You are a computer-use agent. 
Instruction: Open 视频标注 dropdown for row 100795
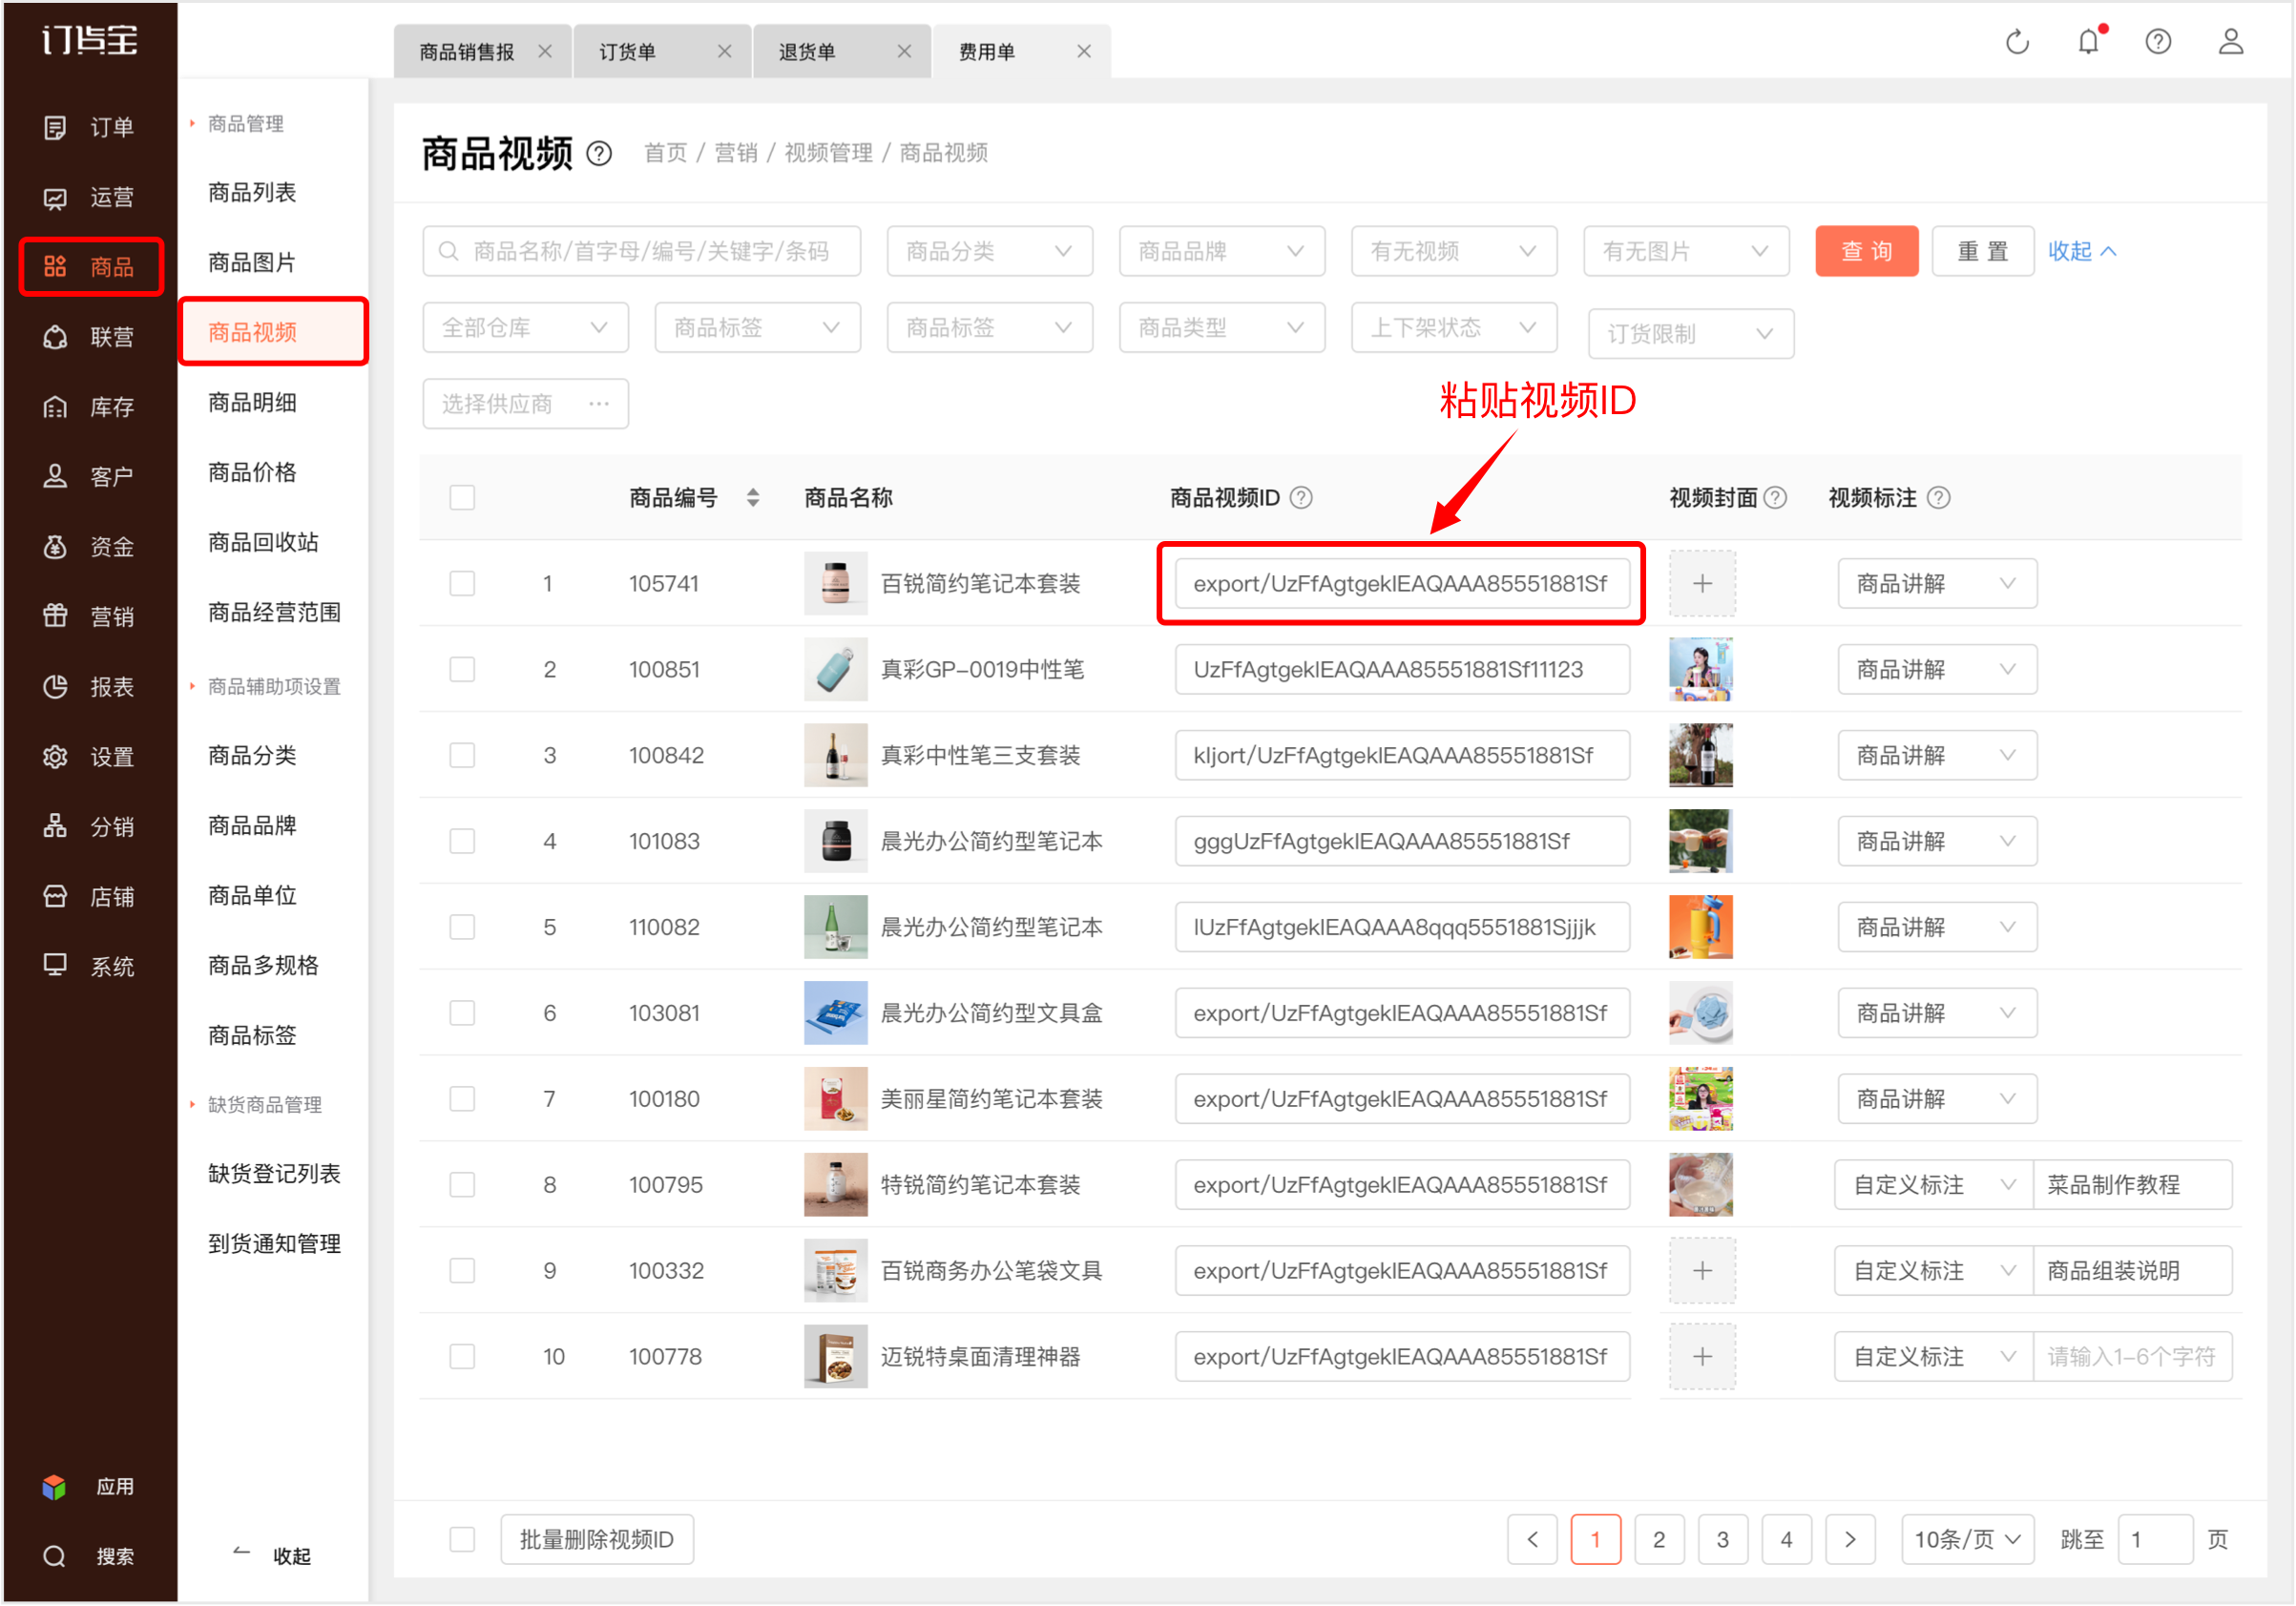(x=1933, y=1186)
